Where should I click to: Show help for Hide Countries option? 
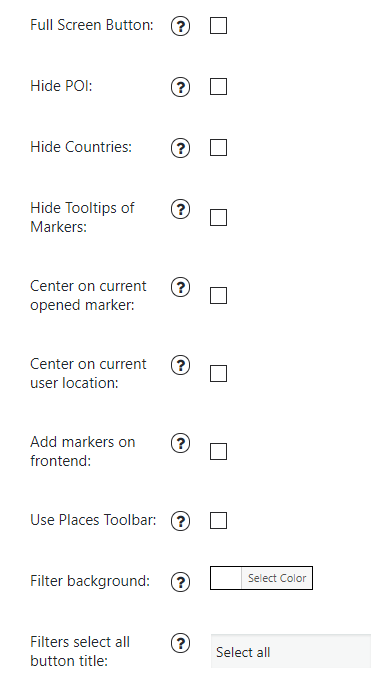click(x=180, y=148)
